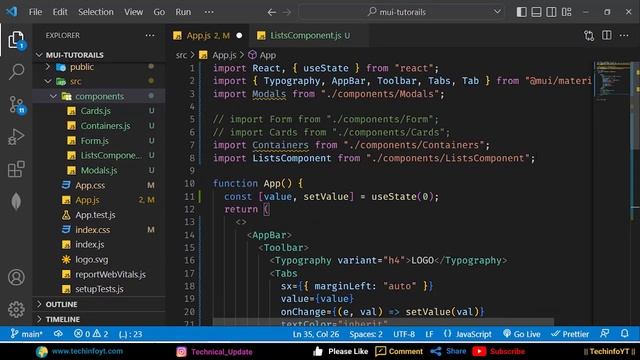
Task: Open Containers.js in the explorer
Action: [105, 126]
